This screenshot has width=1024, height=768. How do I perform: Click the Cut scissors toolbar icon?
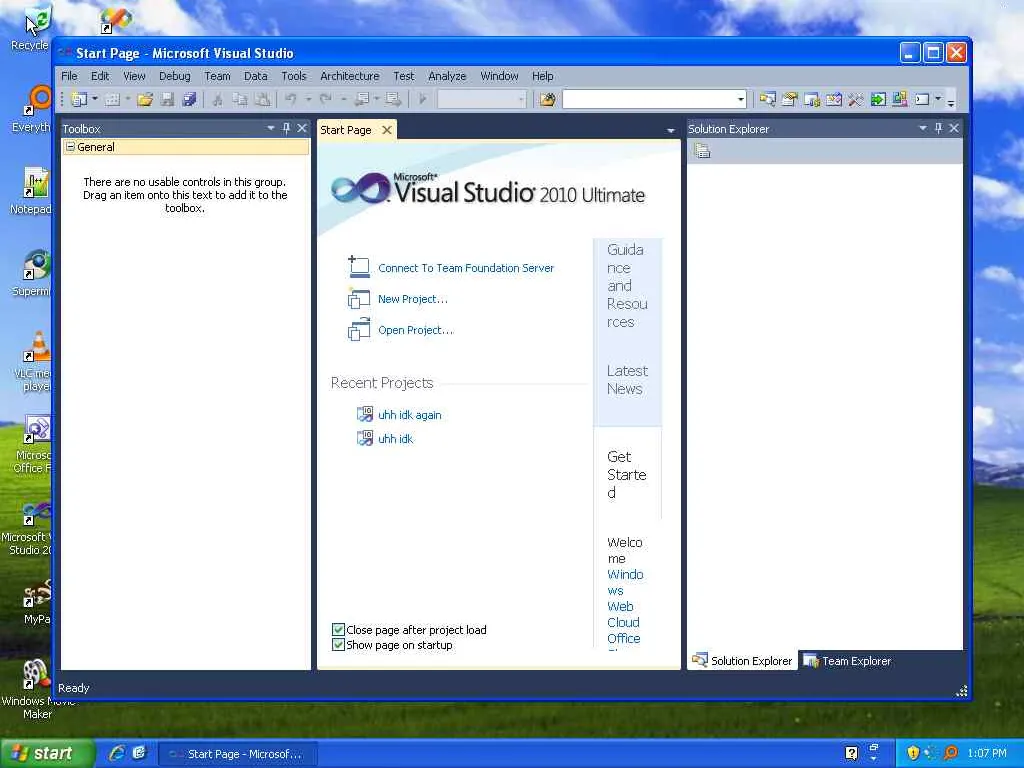218,99
